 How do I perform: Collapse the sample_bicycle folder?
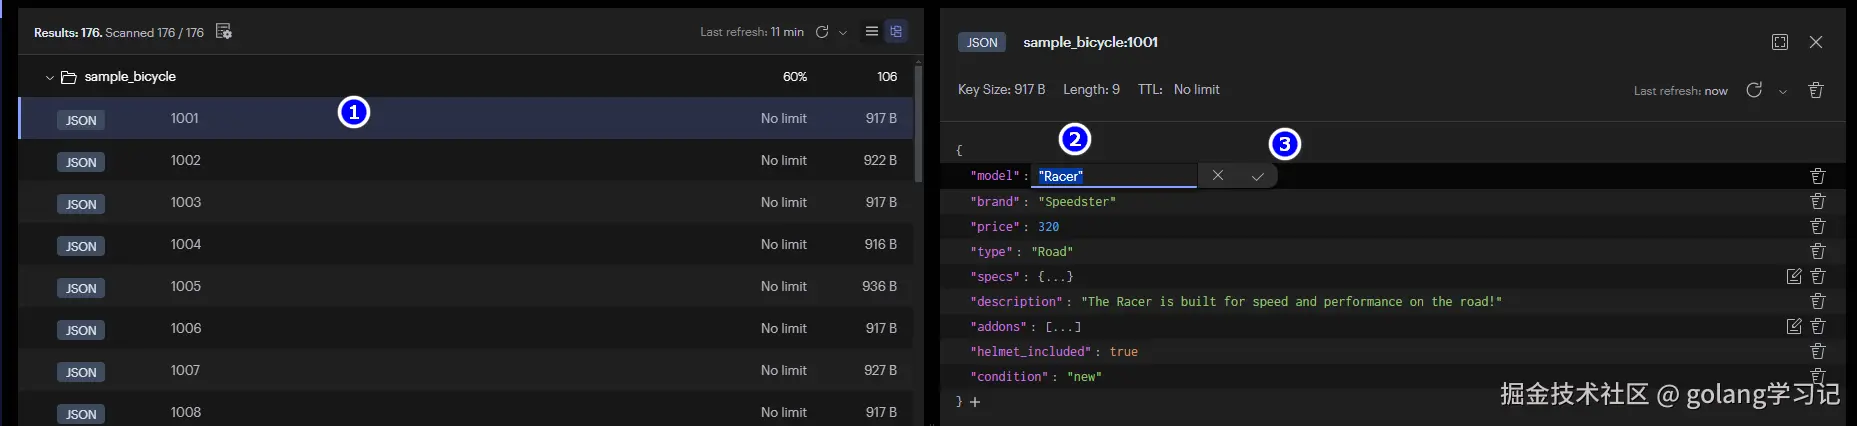point(49,77)
